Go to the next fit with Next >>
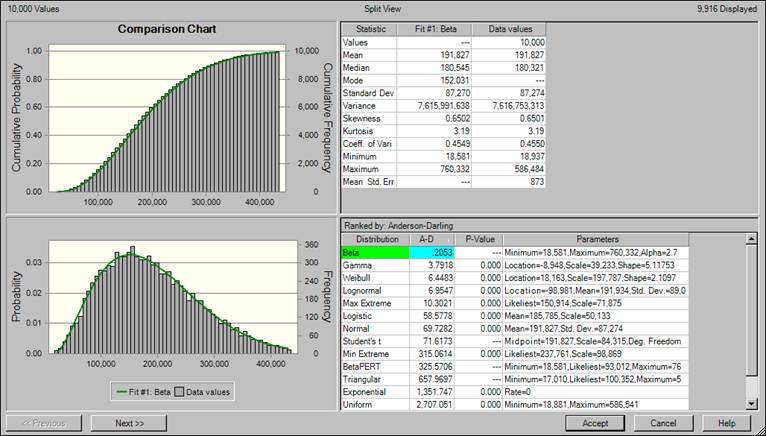The image size is (766, 436). 129,423
